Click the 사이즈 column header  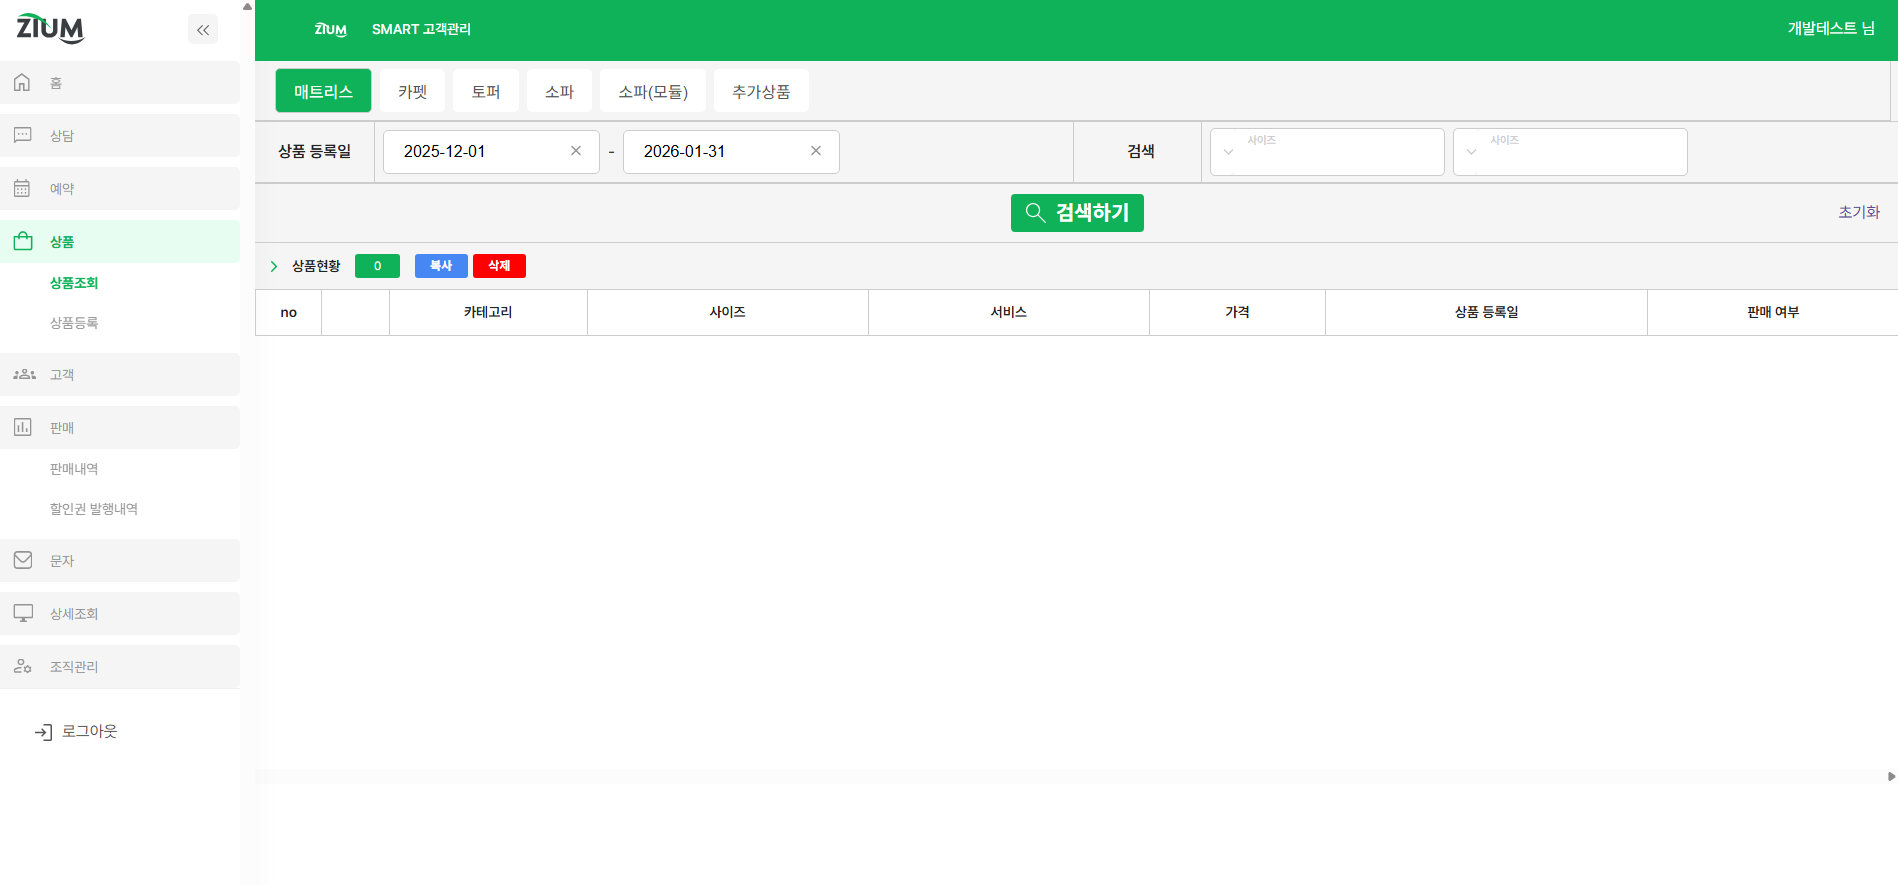pyautogui.click(x=728, y=312)
